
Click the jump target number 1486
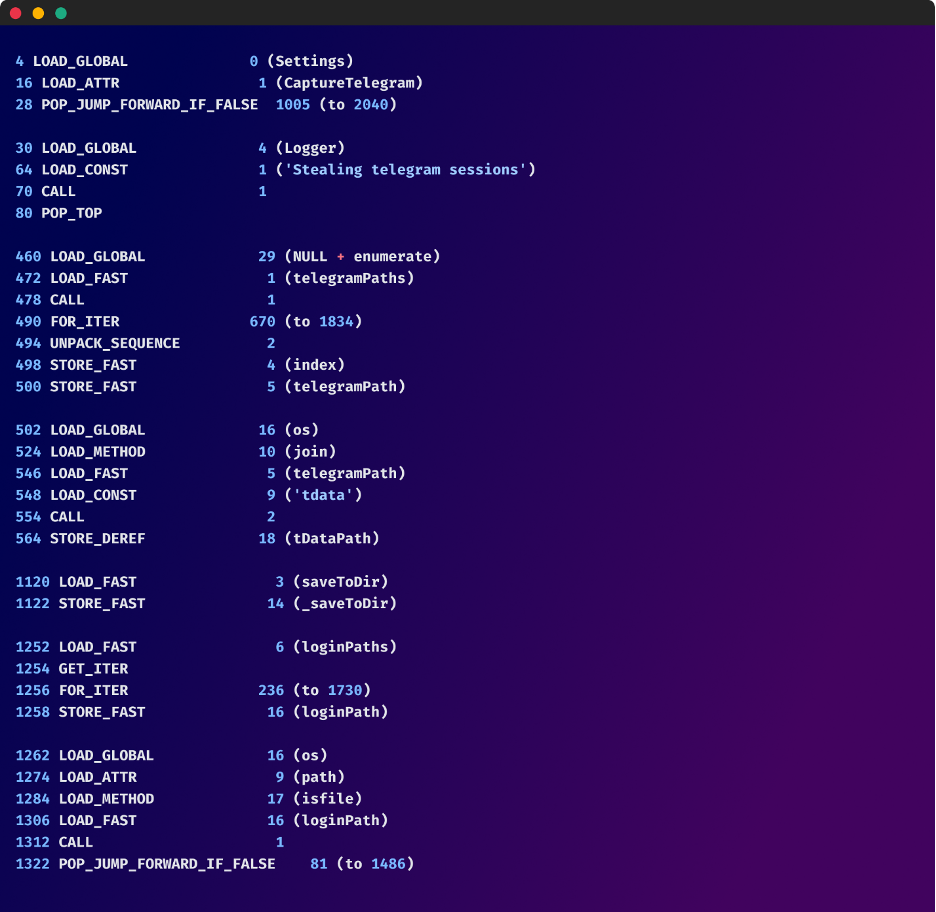point(388,864)
